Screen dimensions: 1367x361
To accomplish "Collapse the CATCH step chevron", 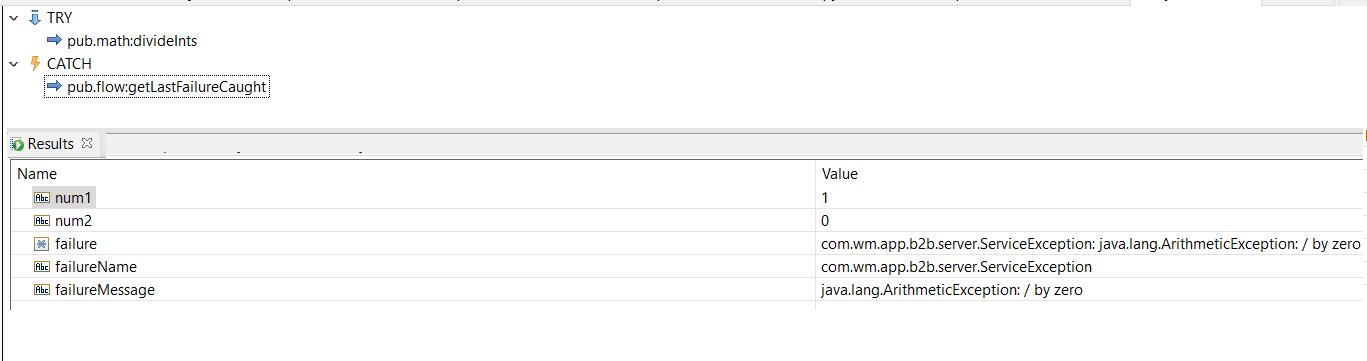I will pyautogui.click(x=14, y=64).
